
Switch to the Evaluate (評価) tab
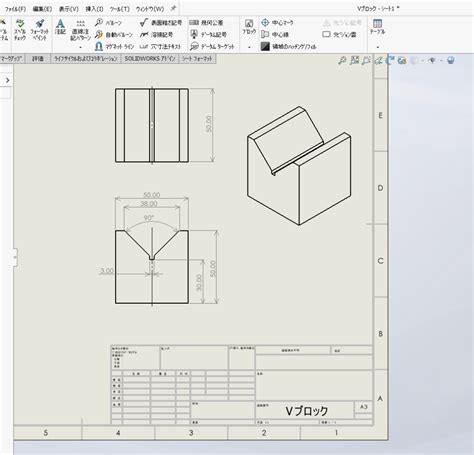37,59
